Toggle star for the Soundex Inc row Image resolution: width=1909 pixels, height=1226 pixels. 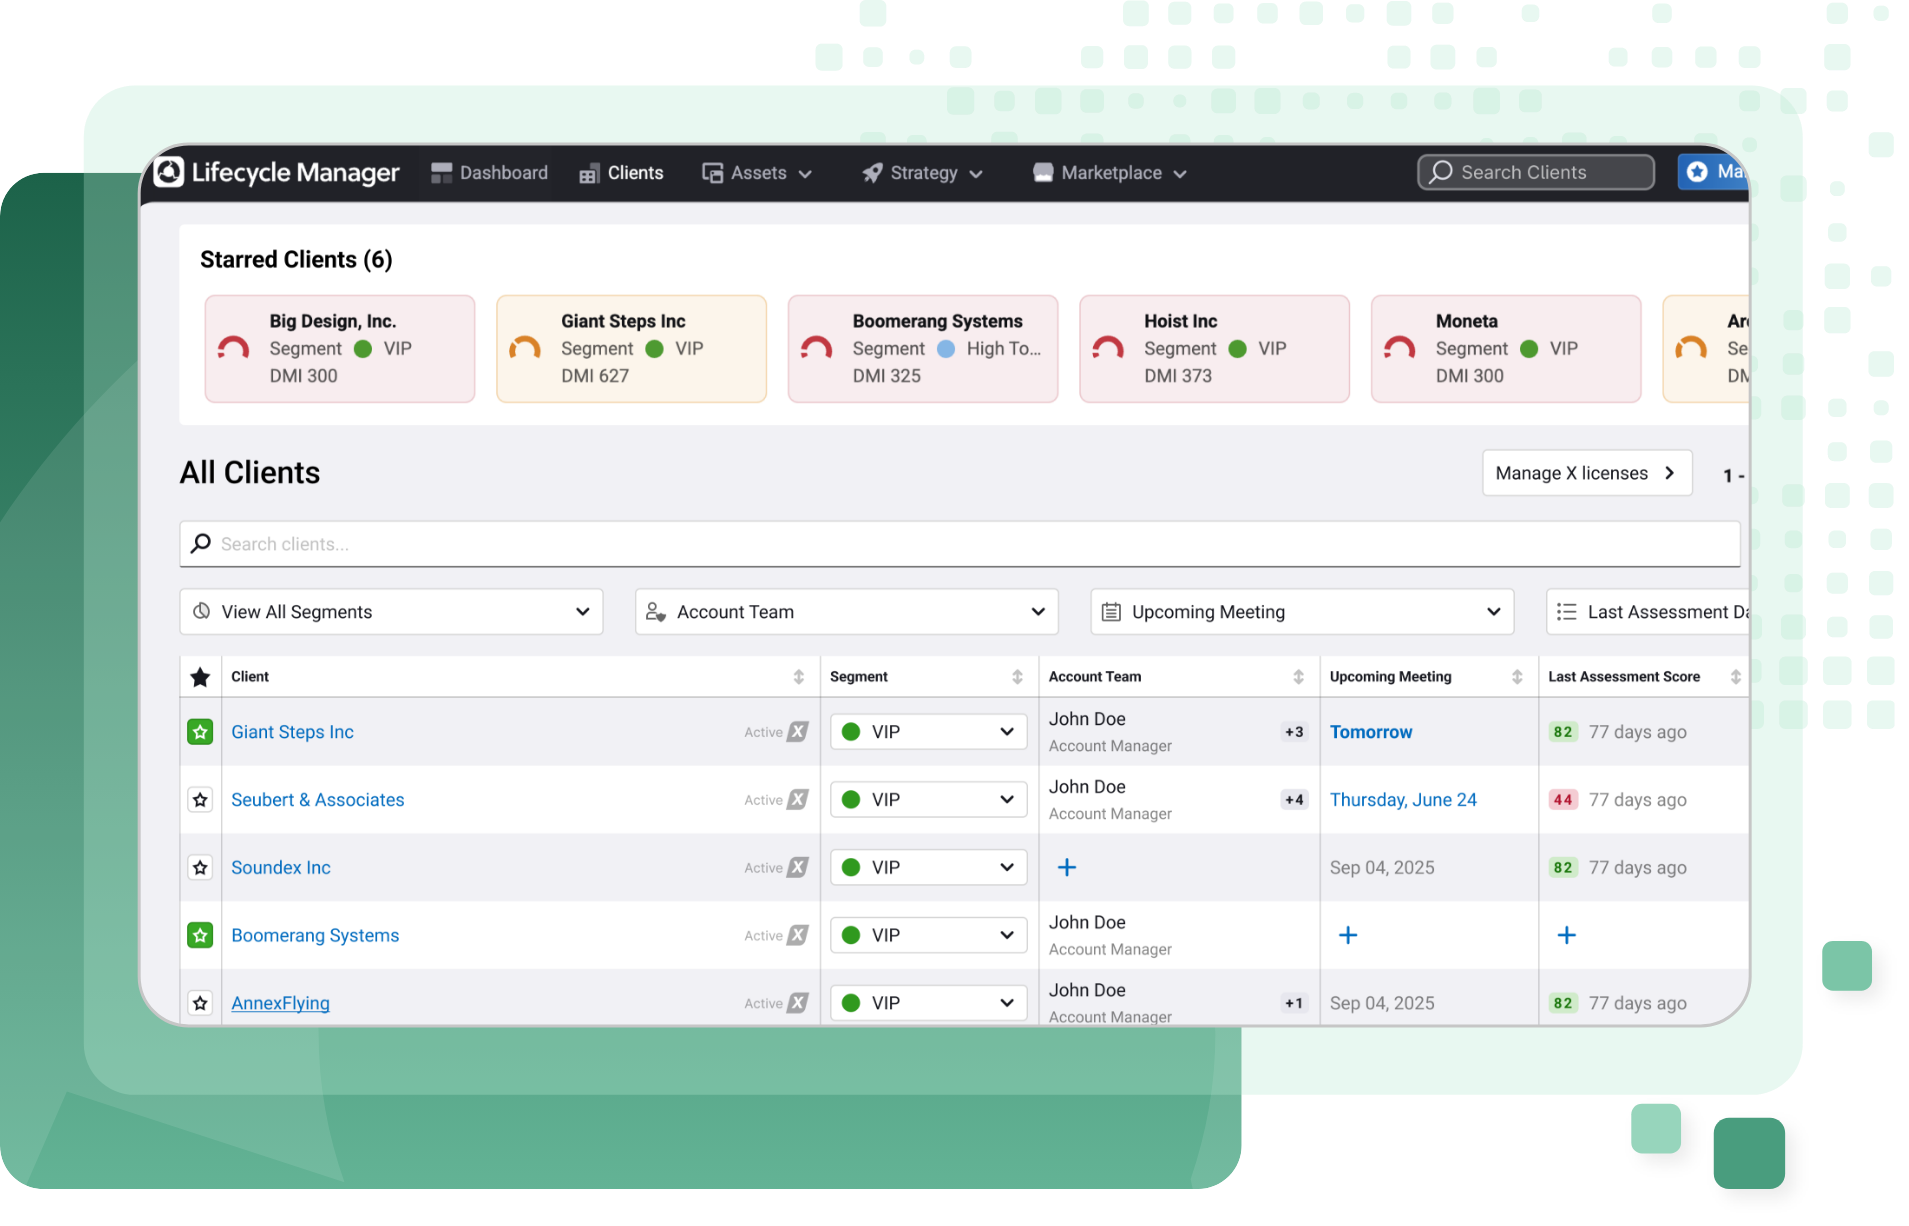click(200, 868)
